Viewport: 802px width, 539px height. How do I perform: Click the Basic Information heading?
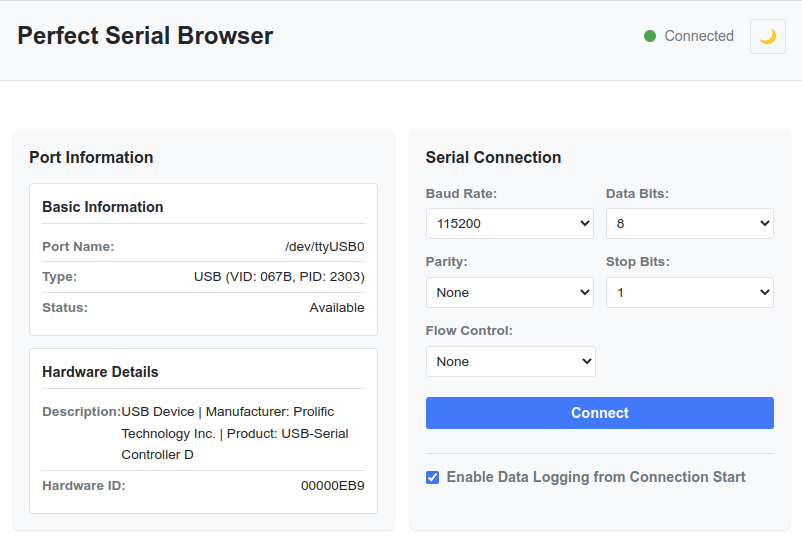click(103, 207)
